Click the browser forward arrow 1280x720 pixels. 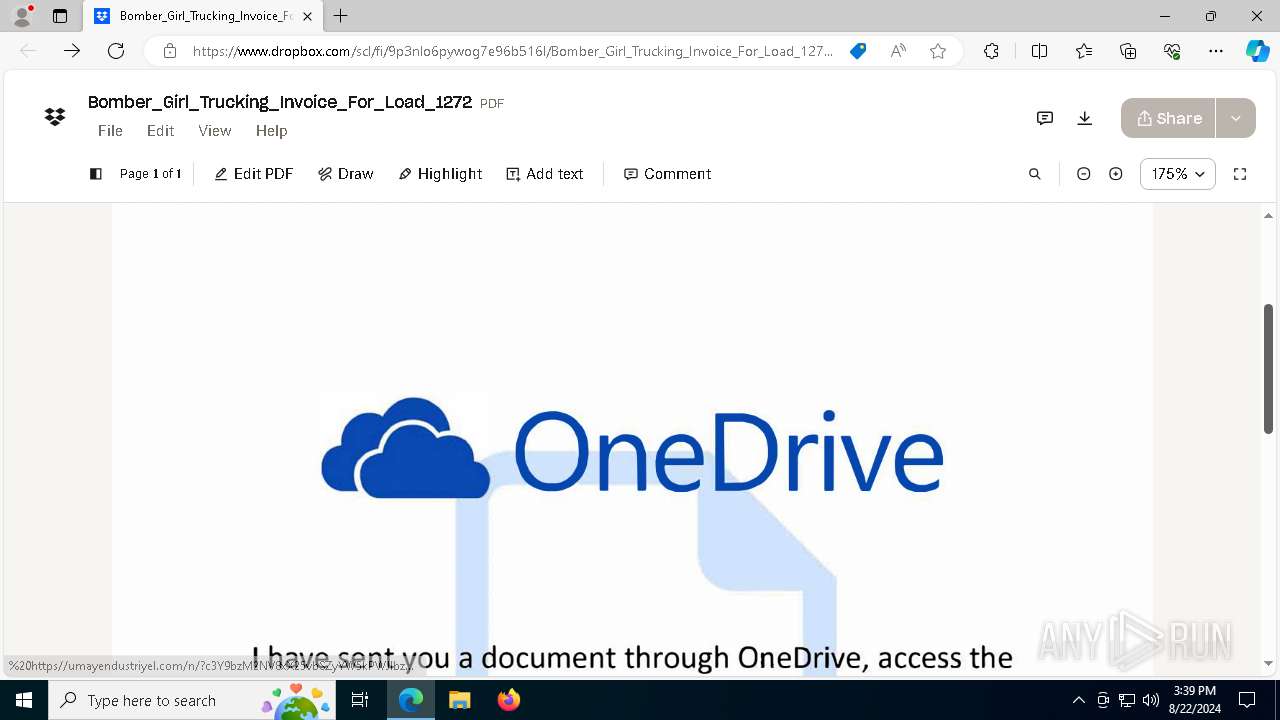click(72, 51)
